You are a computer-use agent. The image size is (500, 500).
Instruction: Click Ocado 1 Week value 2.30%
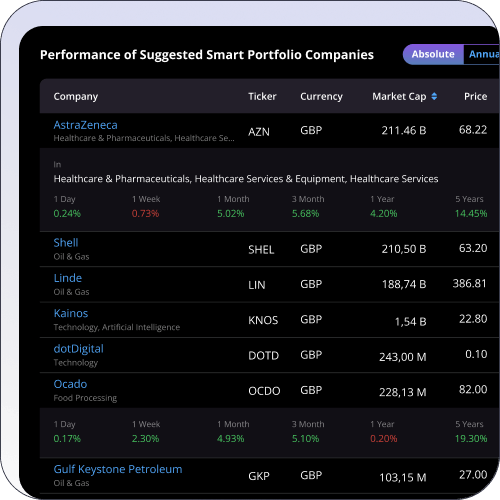(145, 438)
